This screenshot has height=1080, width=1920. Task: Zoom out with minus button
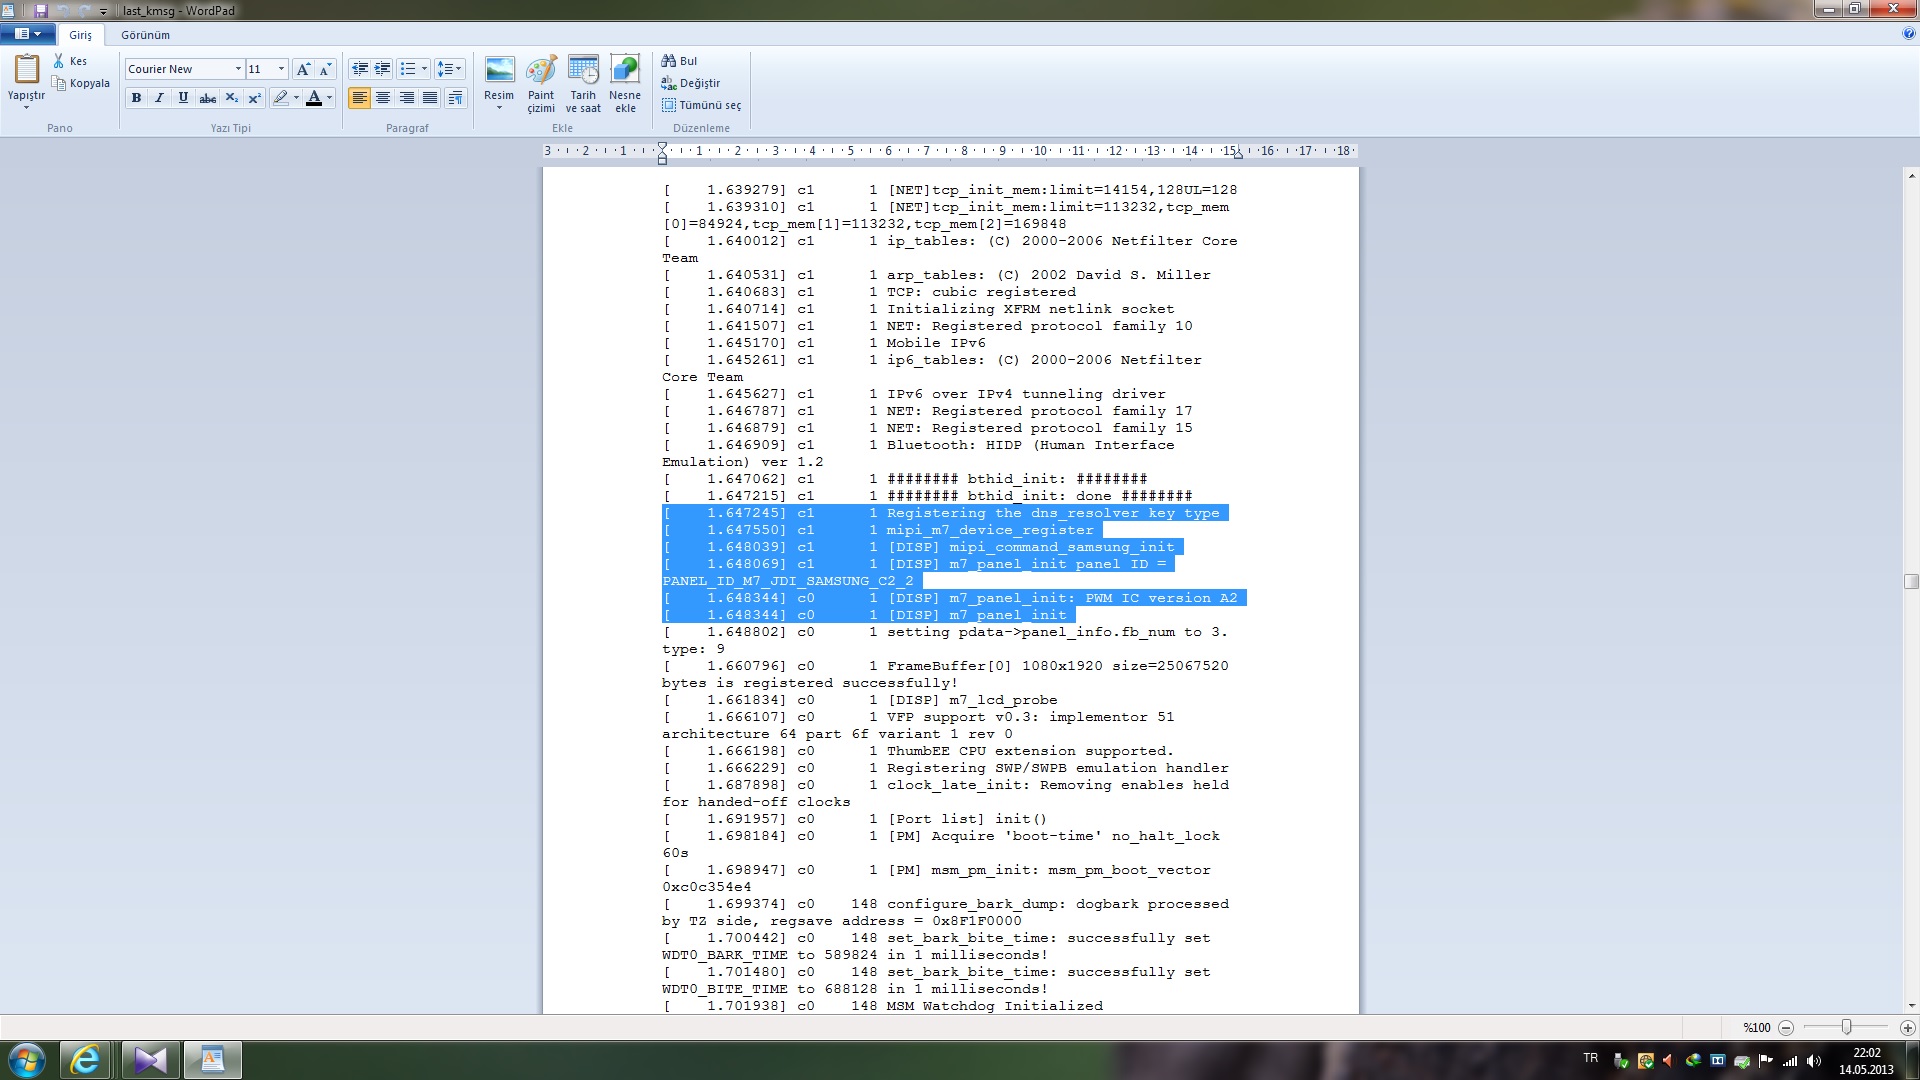1786,1027
